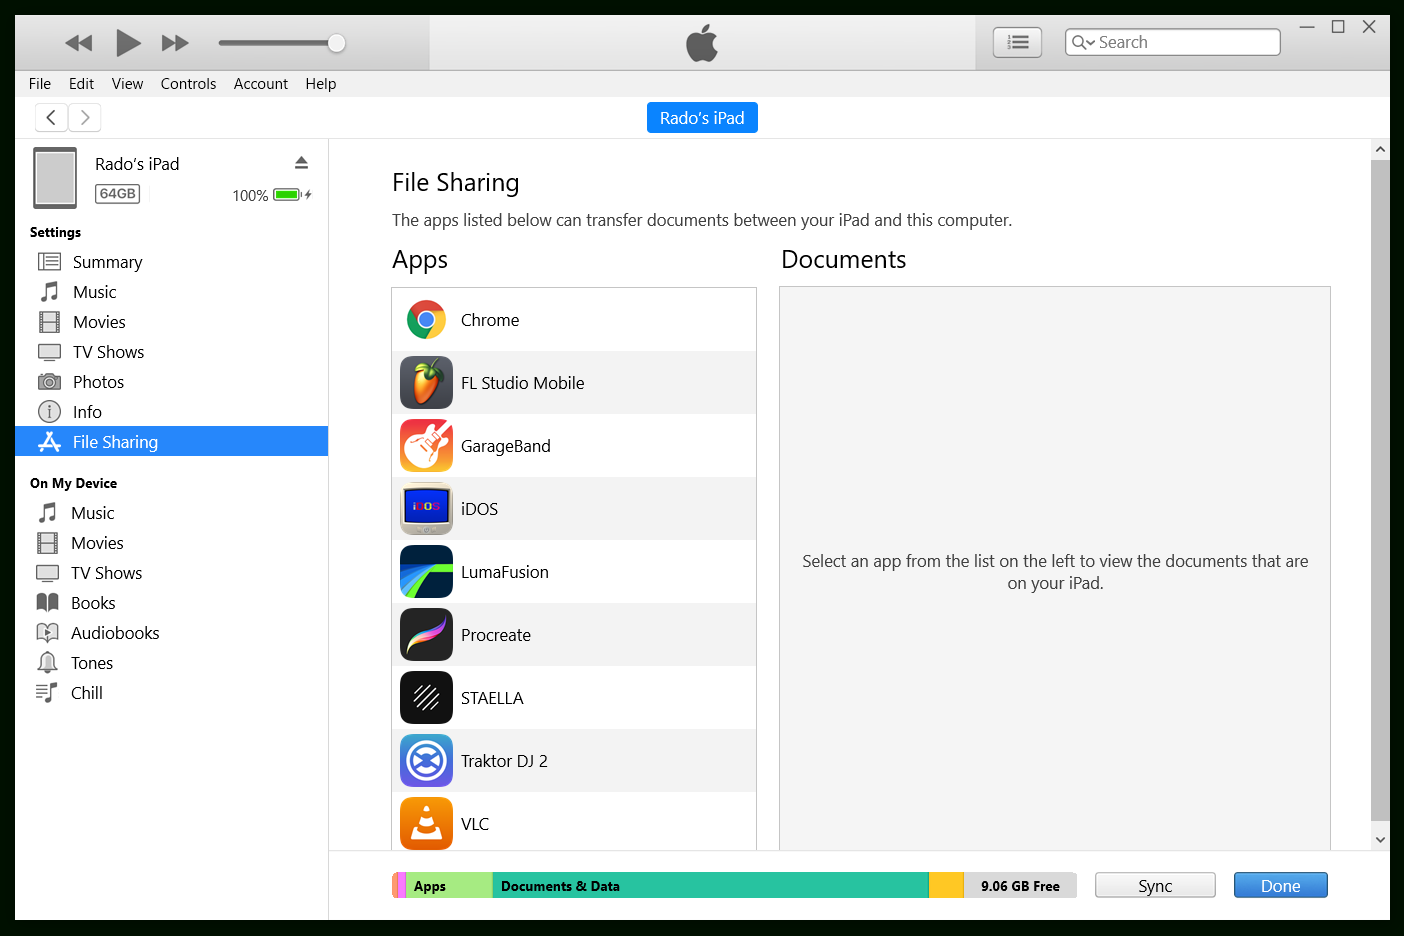
Task: Click the battery charge indicator icon
Action: coord(291,195)
